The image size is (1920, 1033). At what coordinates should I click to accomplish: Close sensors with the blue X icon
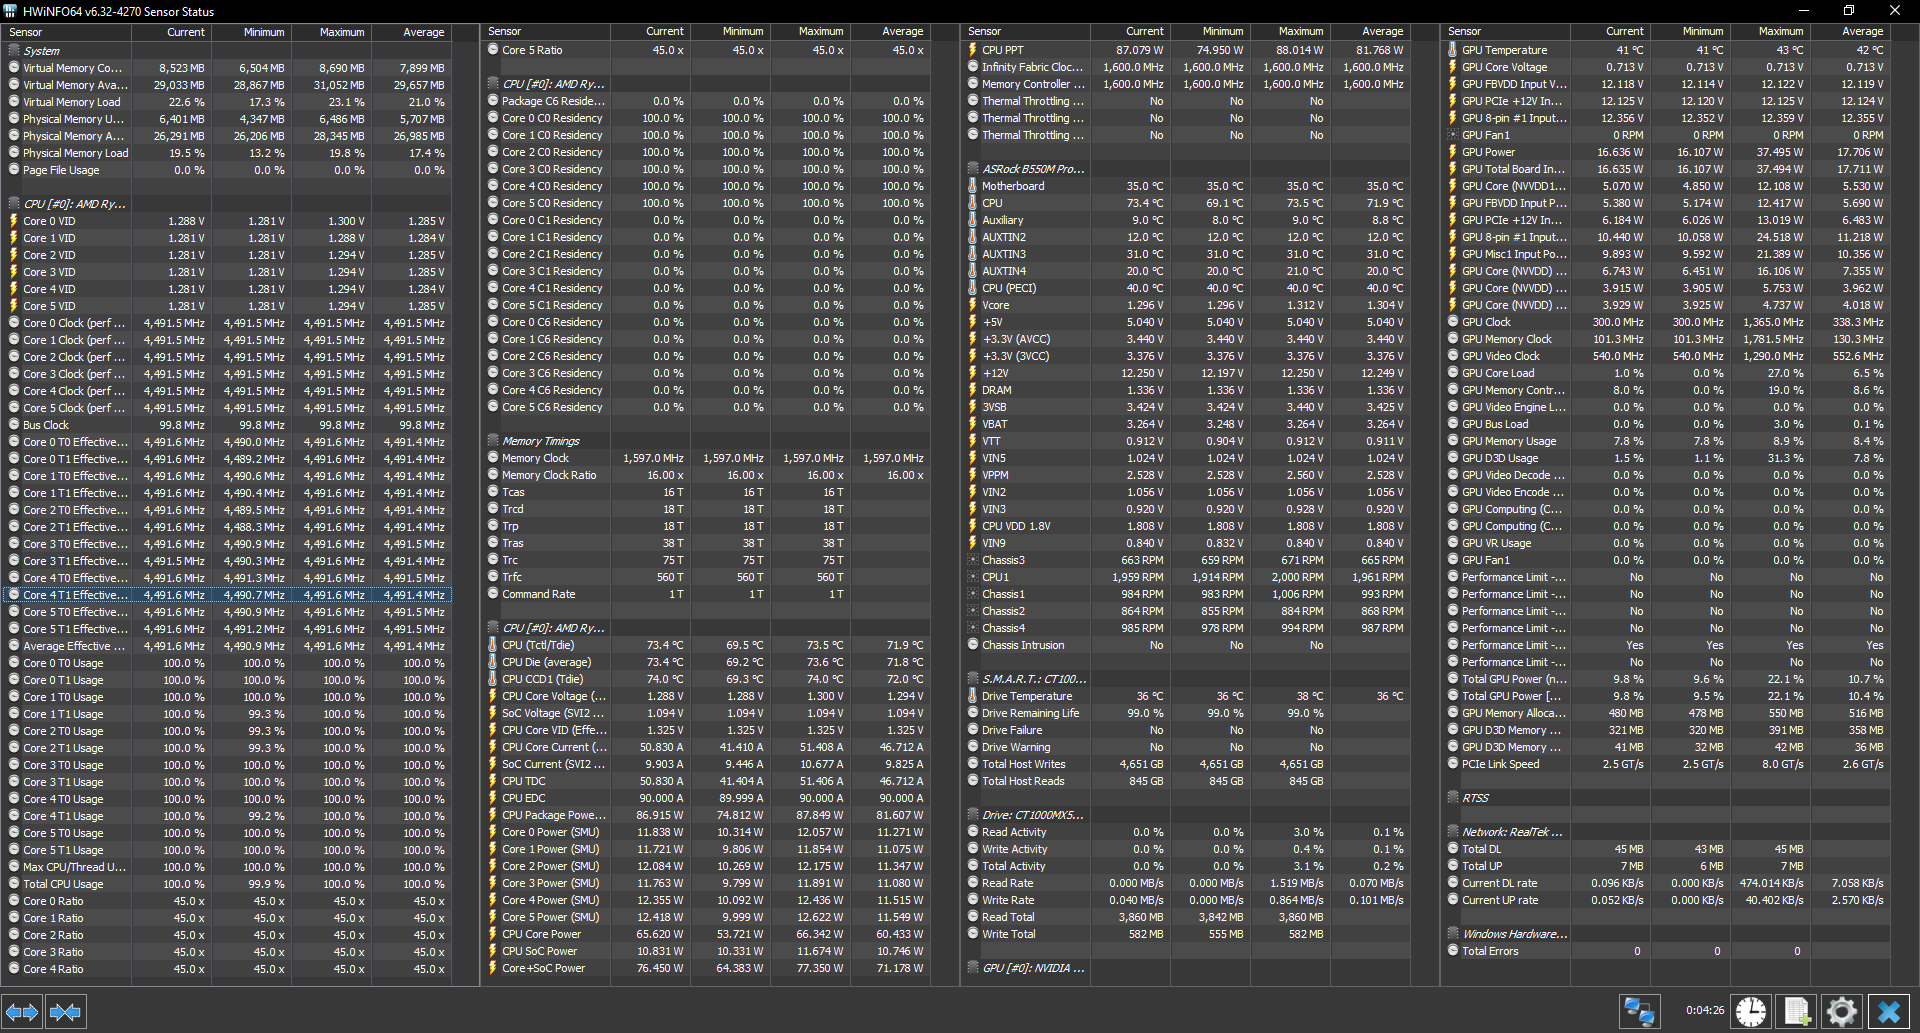pos(1888,1012)
